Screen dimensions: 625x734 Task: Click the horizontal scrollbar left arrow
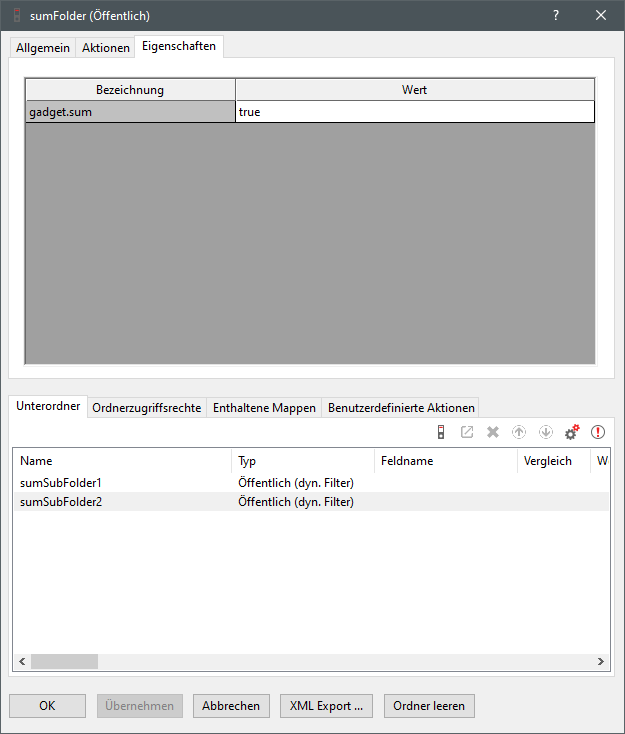pyautogui.click(x=22, y=661)
